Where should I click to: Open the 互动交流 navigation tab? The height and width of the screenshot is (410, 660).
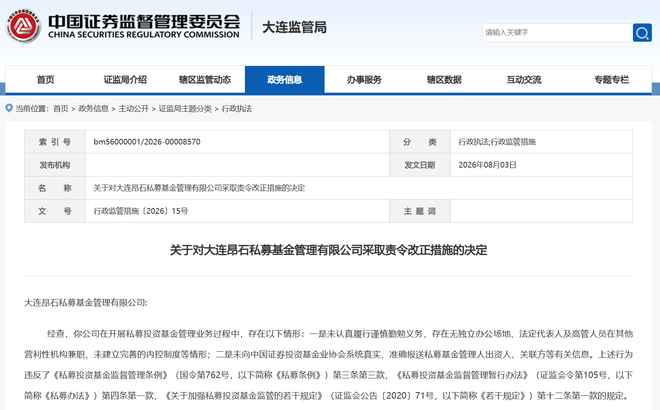524,80
